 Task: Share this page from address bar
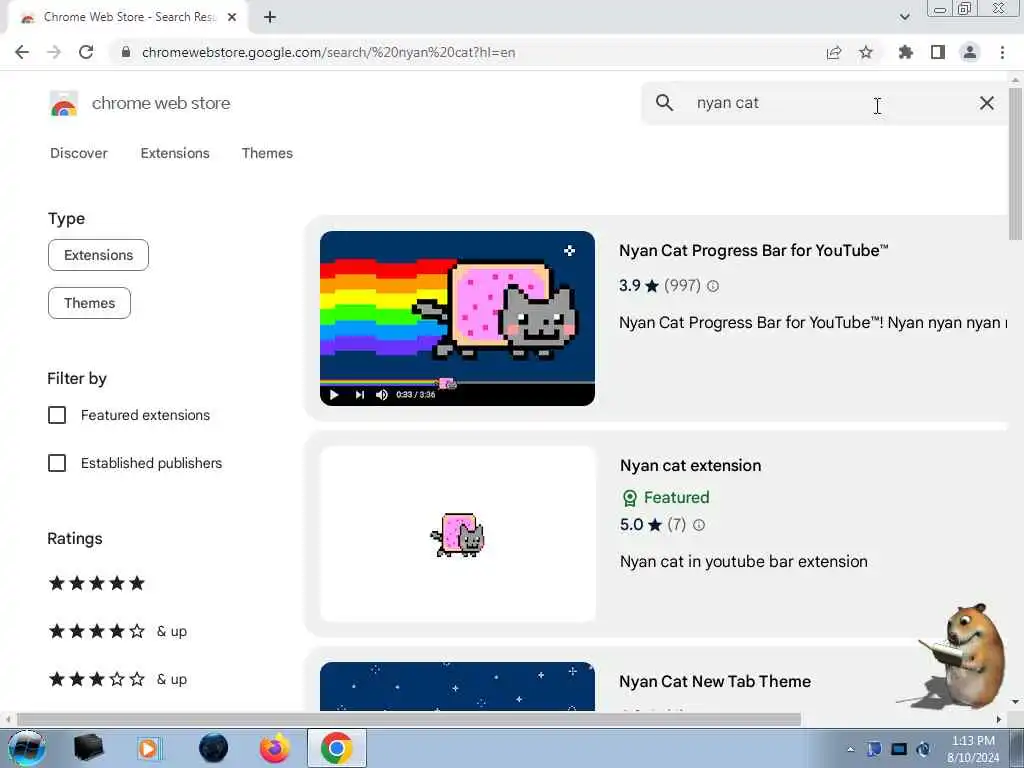click(834, 53)
